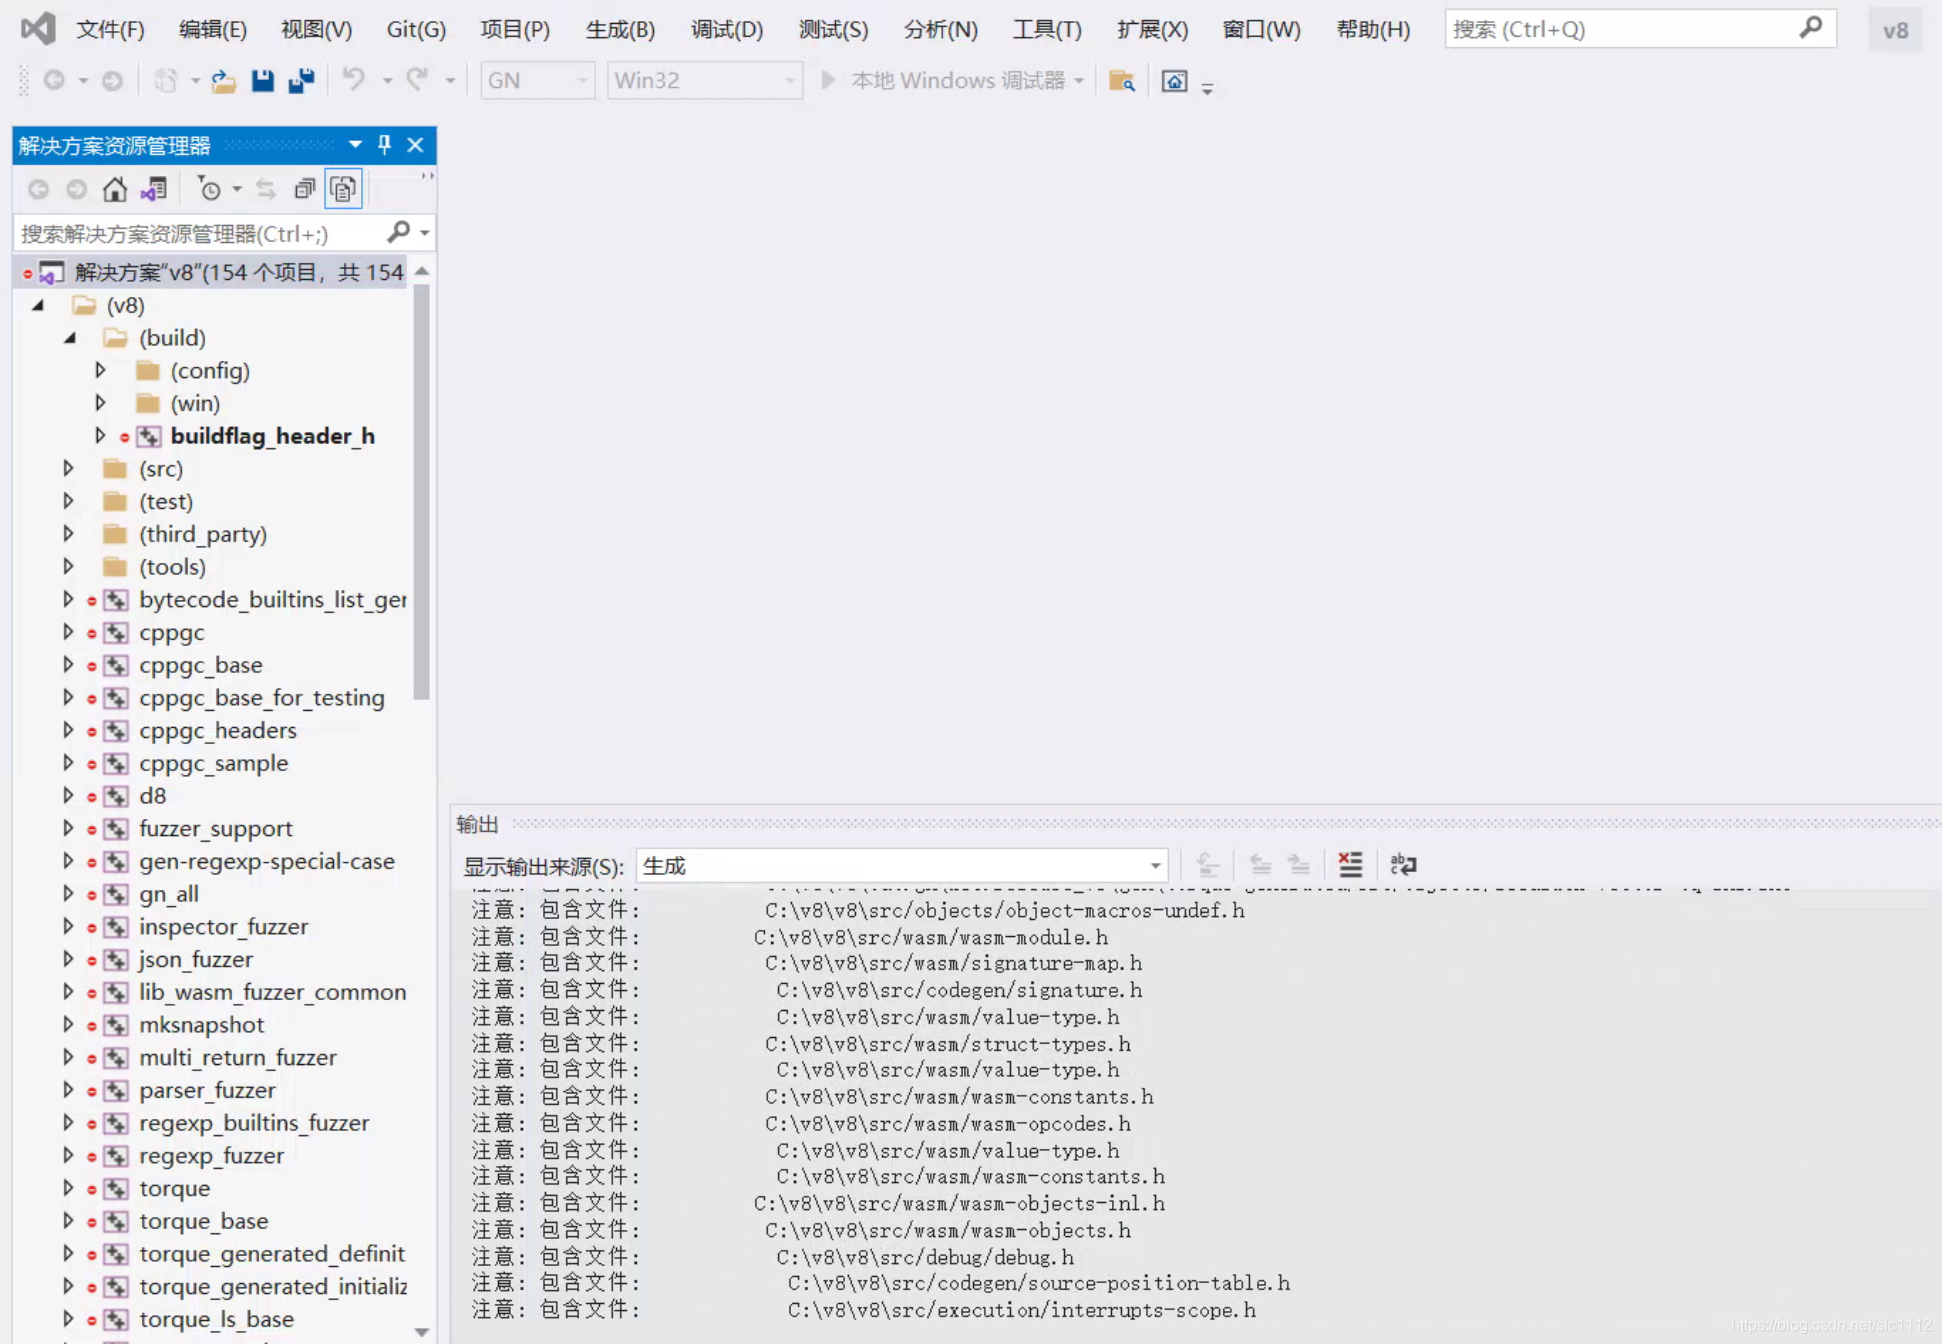This screenshot has height=1344, width=1942.
Task: Select the solution 'v8' root node
Action: pyautogui.click(x=212, y=272)
